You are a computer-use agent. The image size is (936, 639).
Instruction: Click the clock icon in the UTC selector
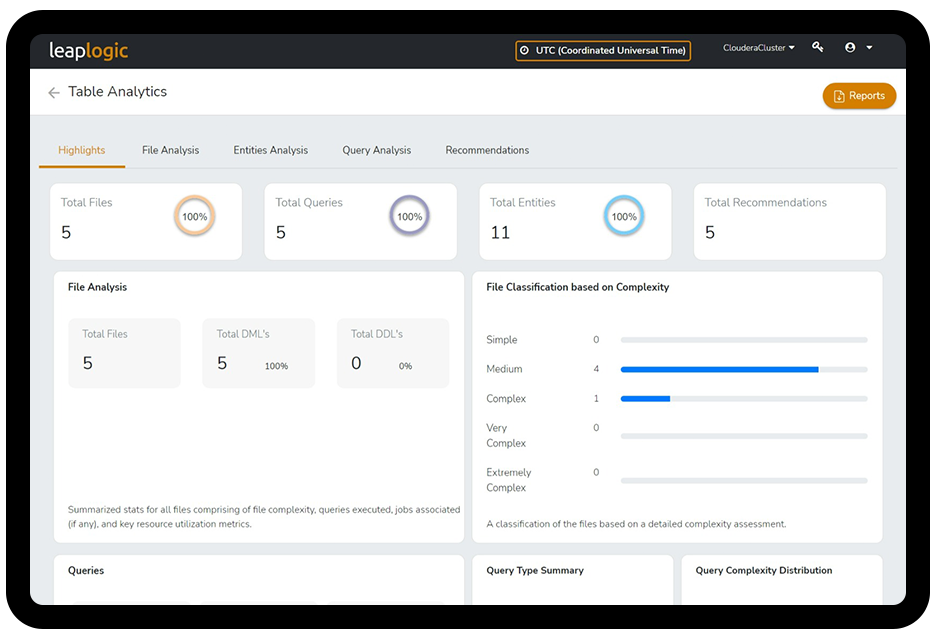(525, 50)
